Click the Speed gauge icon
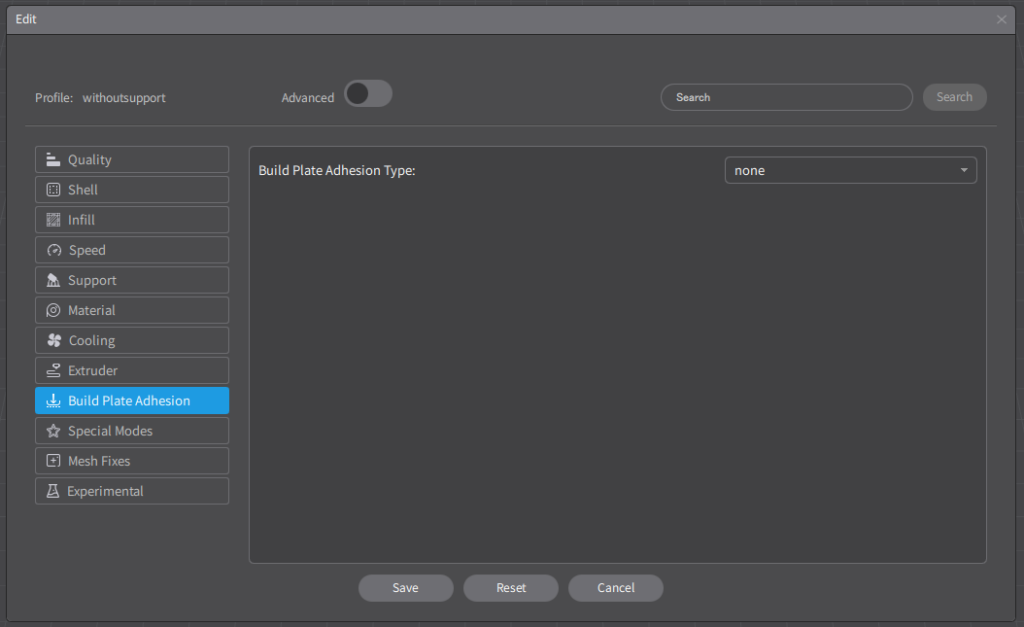The width and height of the screenshot is (1024, 627). click(54, 250)
